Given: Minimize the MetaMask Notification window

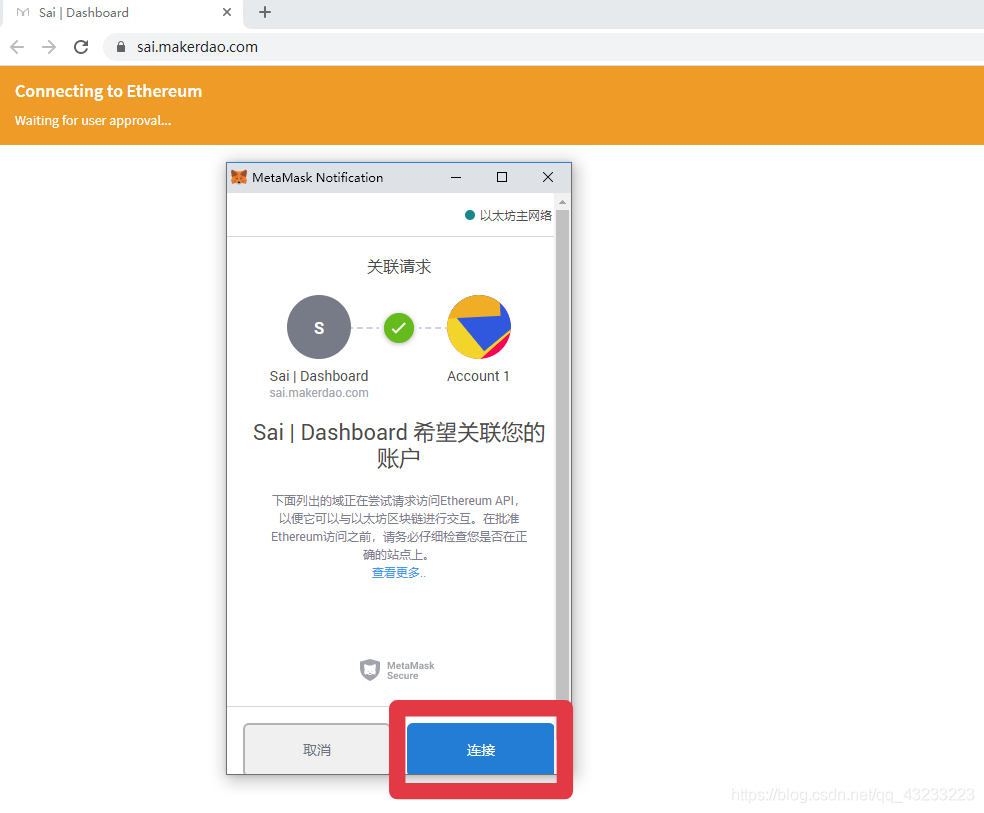Looking at the screenshot, I should click(x=456, y=178).
